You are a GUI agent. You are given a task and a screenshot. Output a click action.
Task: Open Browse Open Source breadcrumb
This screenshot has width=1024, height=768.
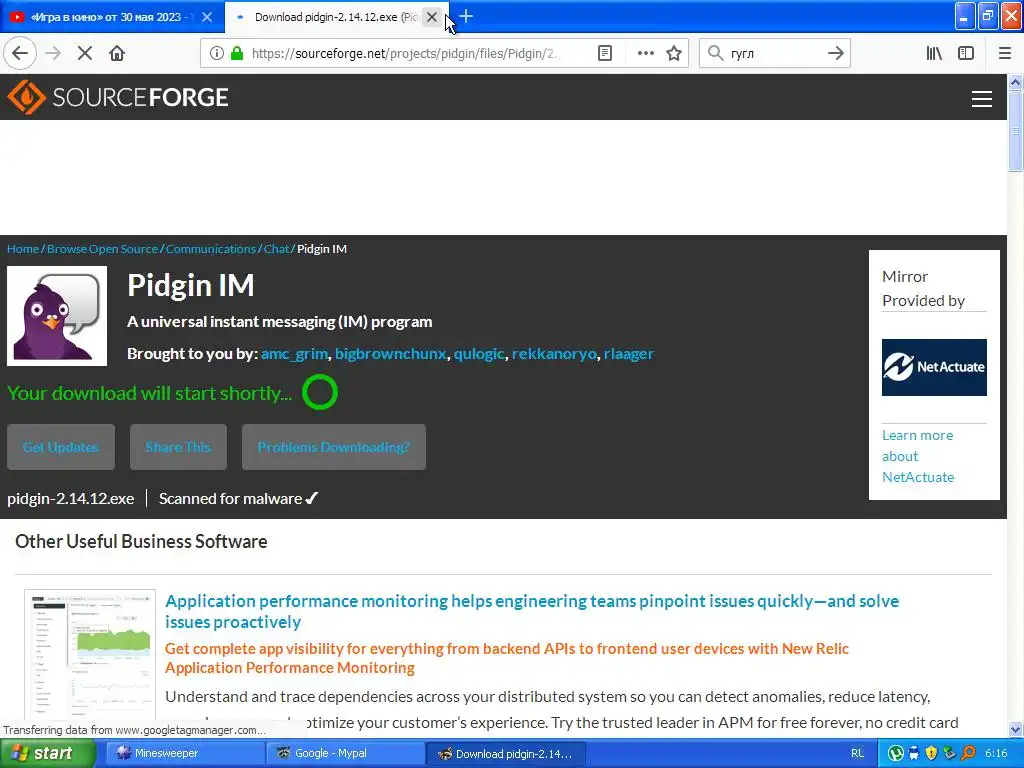click(x=103, y=249)
